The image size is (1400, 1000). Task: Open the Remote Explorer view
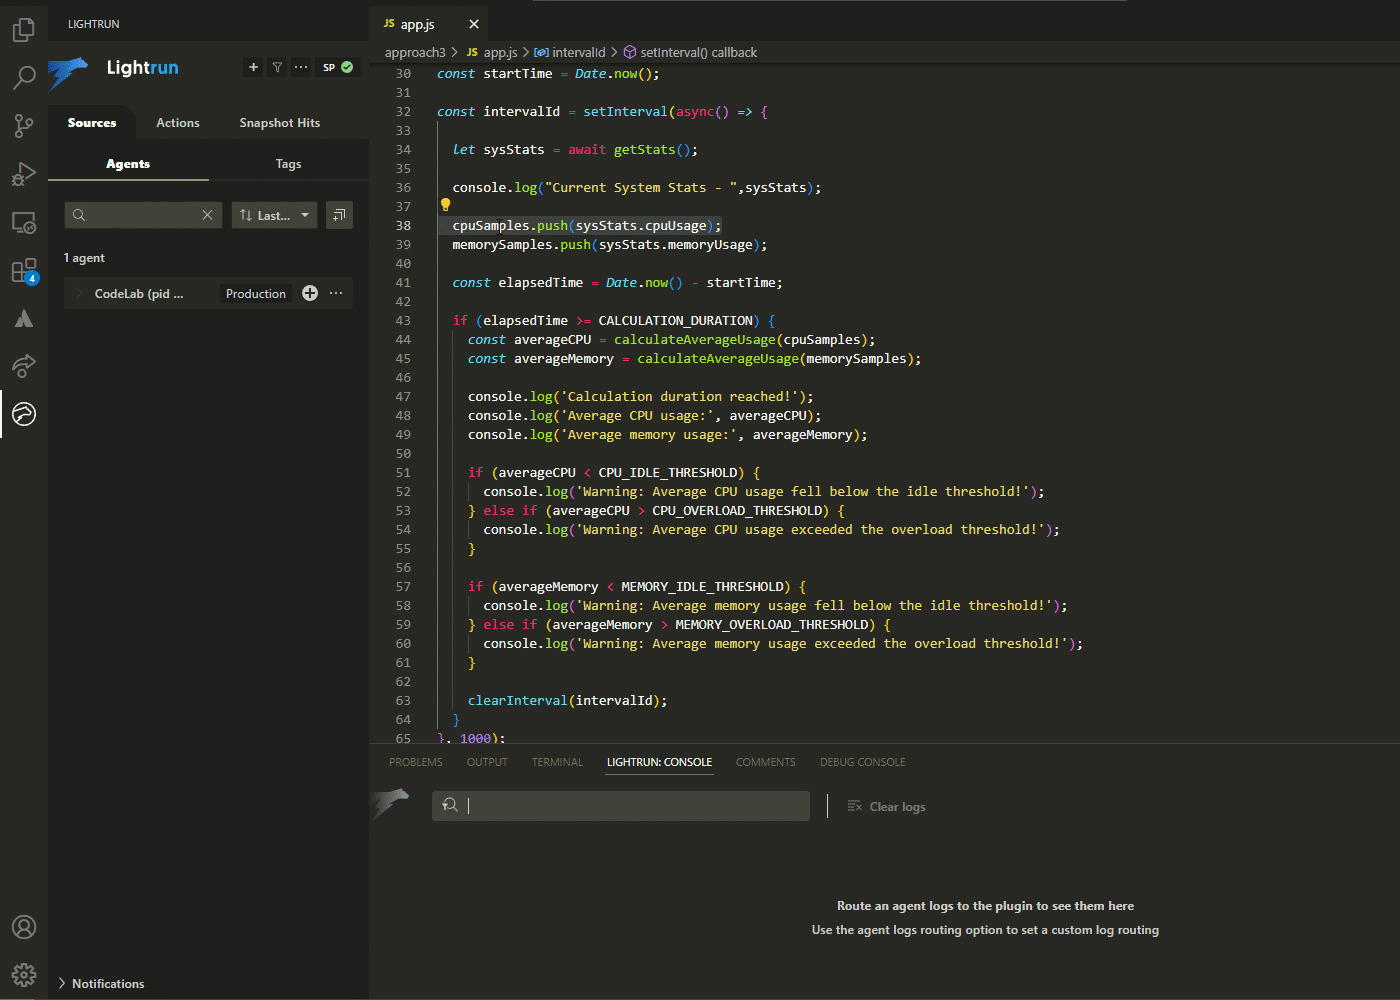click(x=24, y=222)
